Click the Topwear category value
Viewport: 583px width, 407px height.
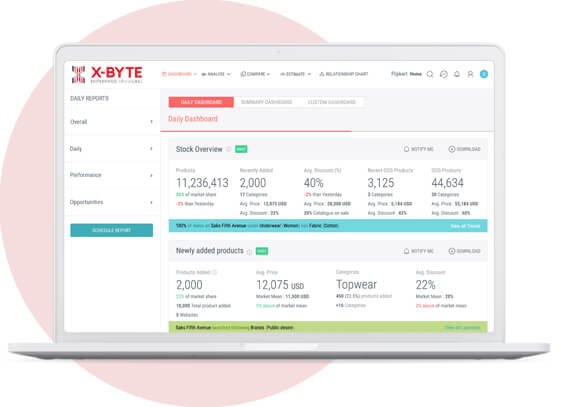[356, 285]
